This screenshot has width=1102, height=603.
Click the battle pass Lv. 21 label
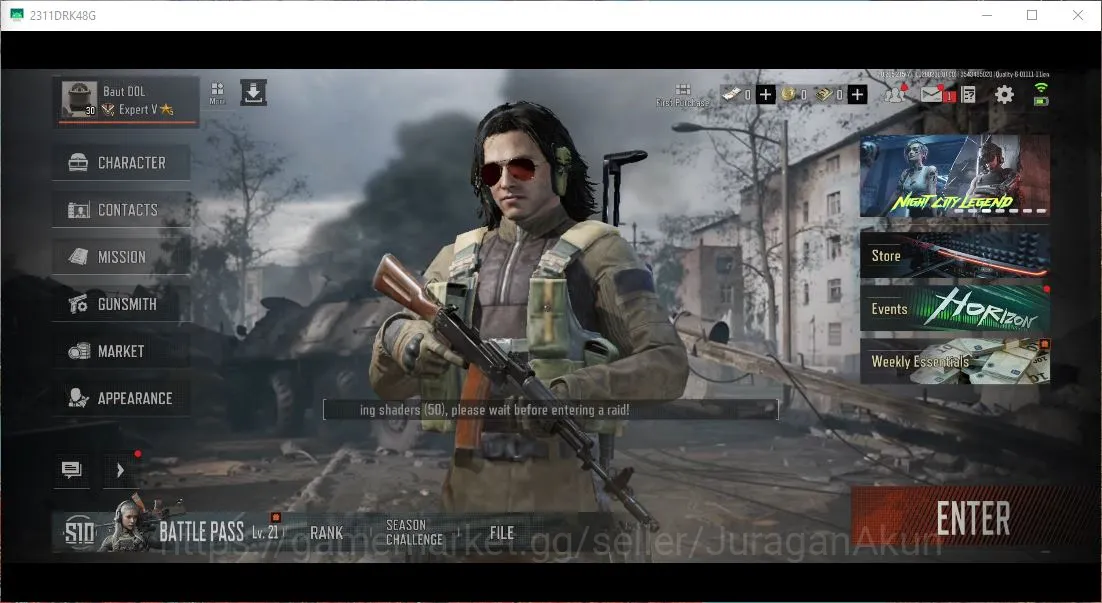coord(266,532)
